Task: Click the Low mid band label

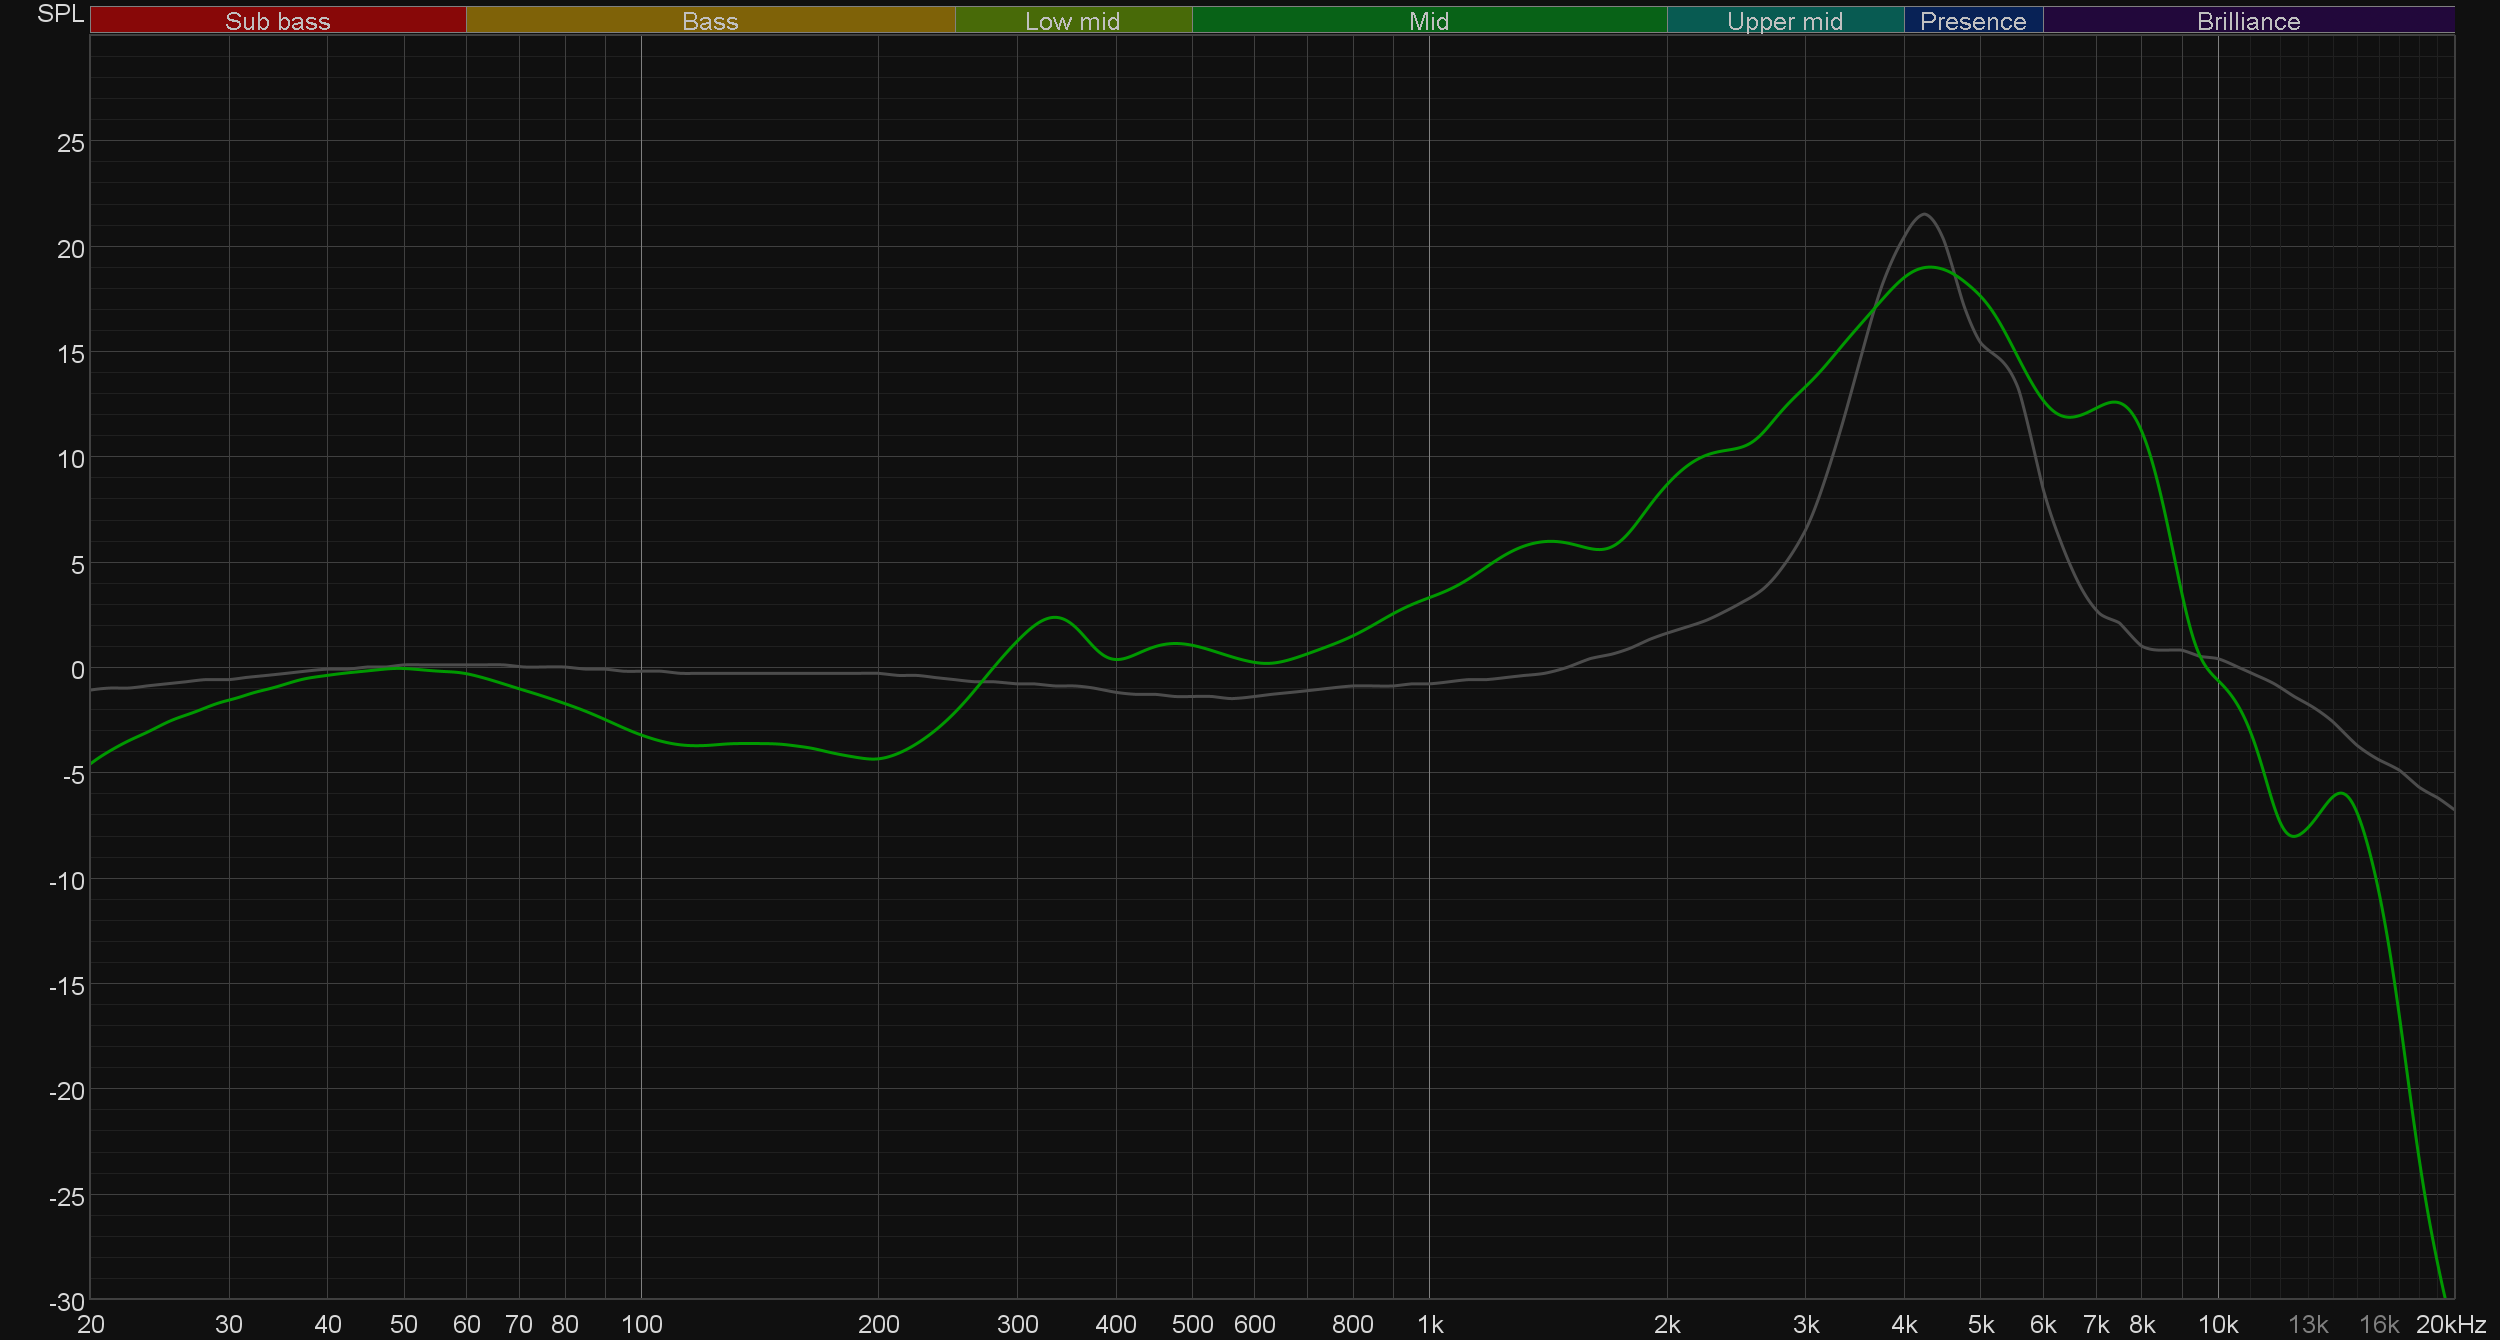Action: (x=1072, y=21)
